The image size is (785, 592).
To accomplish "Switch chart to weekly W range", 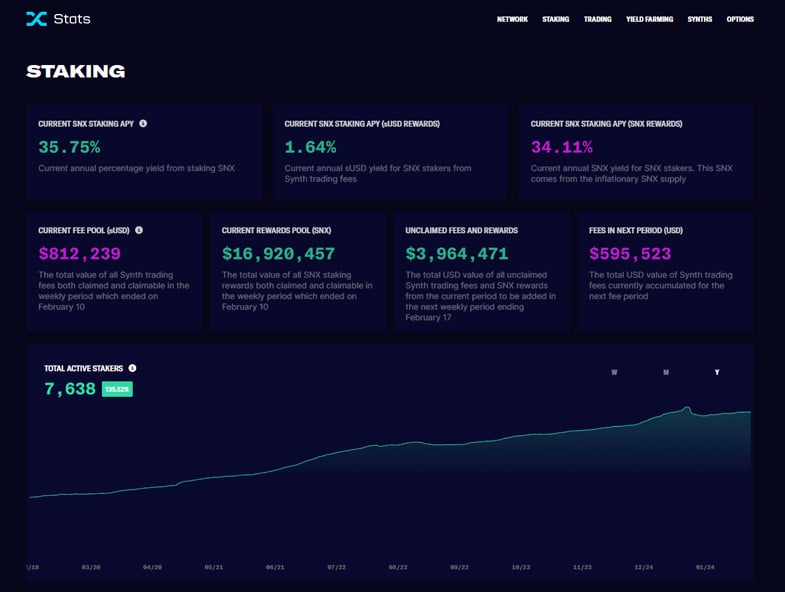I will coord(614,372).
